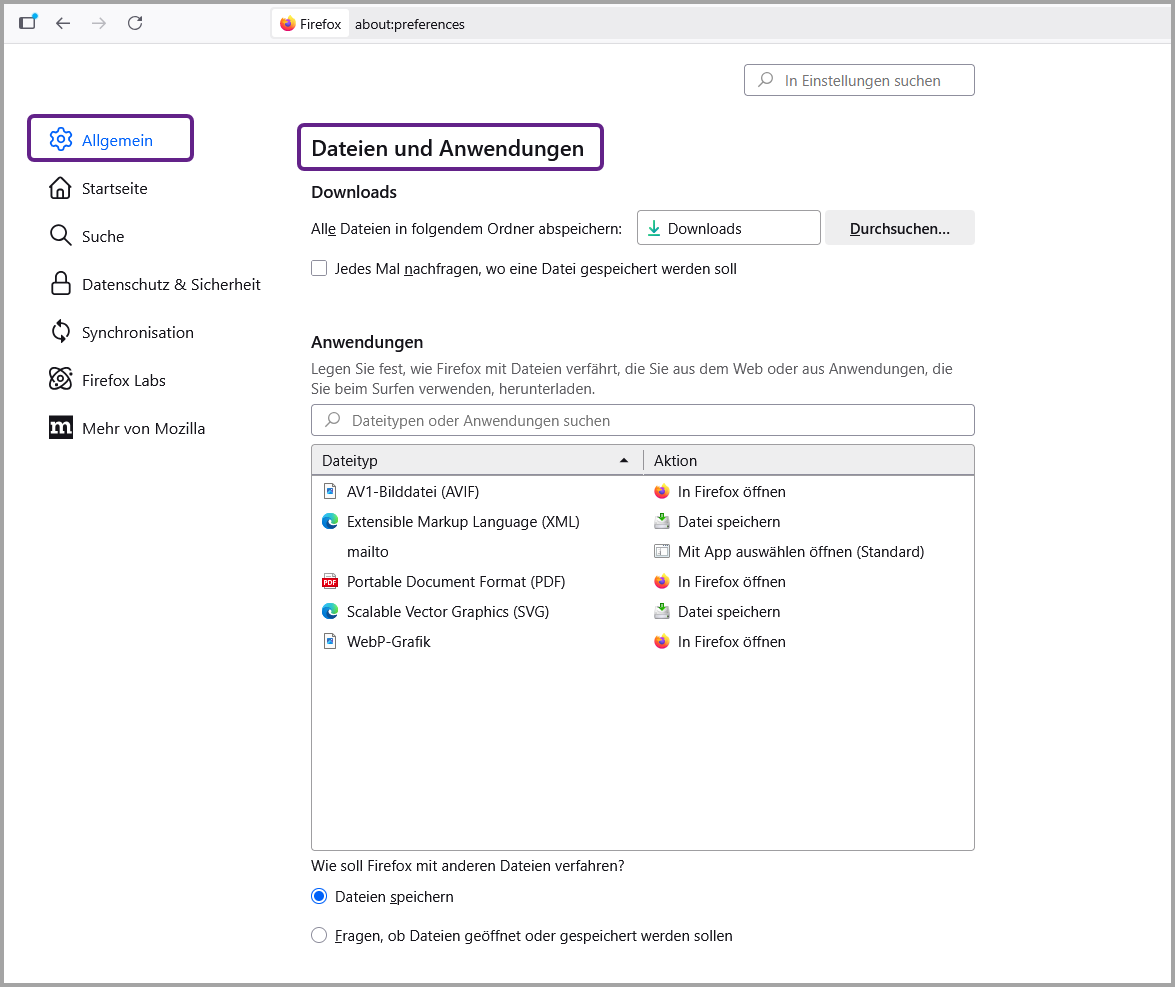Image resolution: width=1175 pixels, height=987 pixels.
Task: Click the Suche magnifier icon in sidebar
Action: (x=61, y=236)
